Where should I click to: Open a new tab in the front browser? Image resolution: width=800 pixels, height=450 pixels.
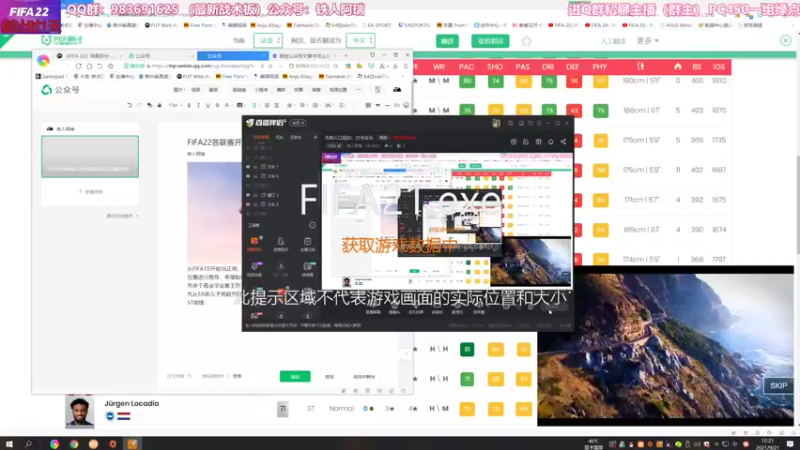pyautogui.click(x=346, y=56)
